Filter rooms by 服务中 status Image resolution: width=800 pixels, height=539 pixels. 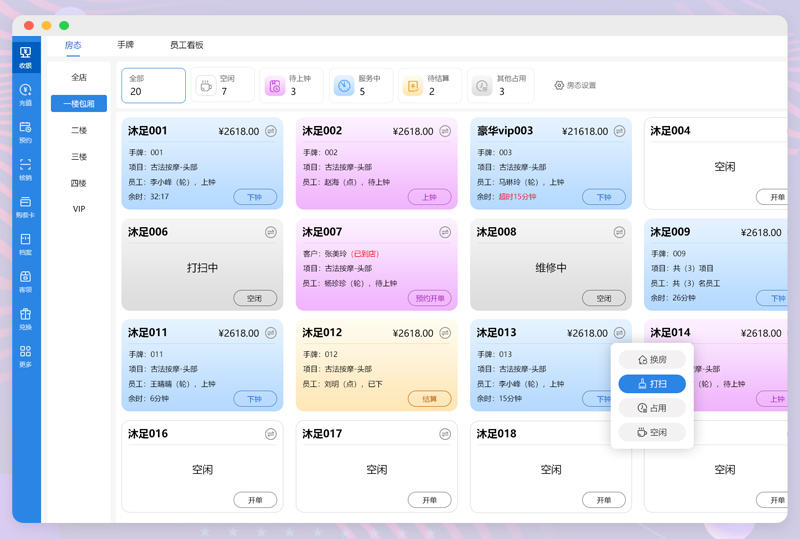coord(361,86)
